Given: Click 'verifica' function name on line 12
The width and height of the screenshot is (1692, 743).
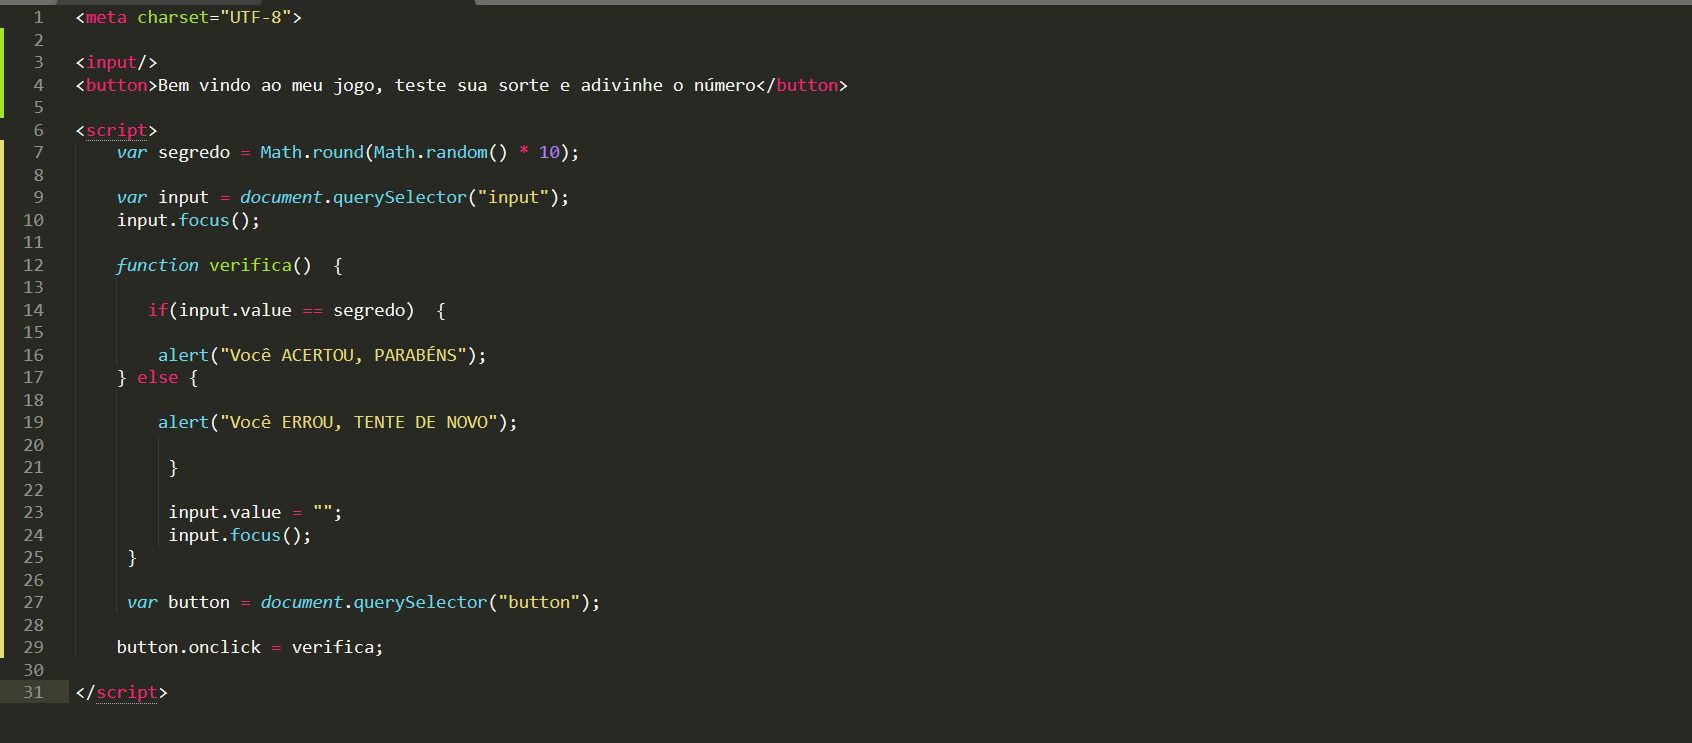Looking at the screenshot, I should 250,265.
